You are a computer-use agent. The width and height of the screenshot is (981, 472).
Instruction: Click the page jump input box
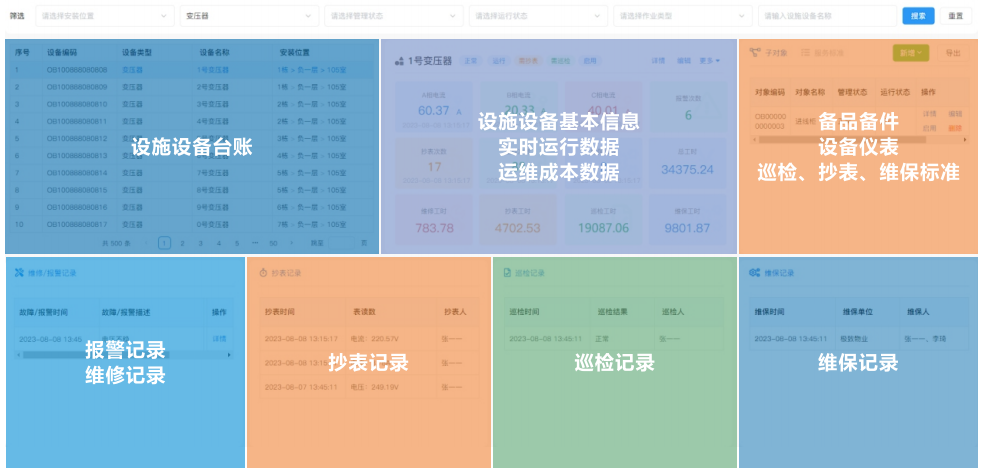pyautogui.click(x=341, y=243)
